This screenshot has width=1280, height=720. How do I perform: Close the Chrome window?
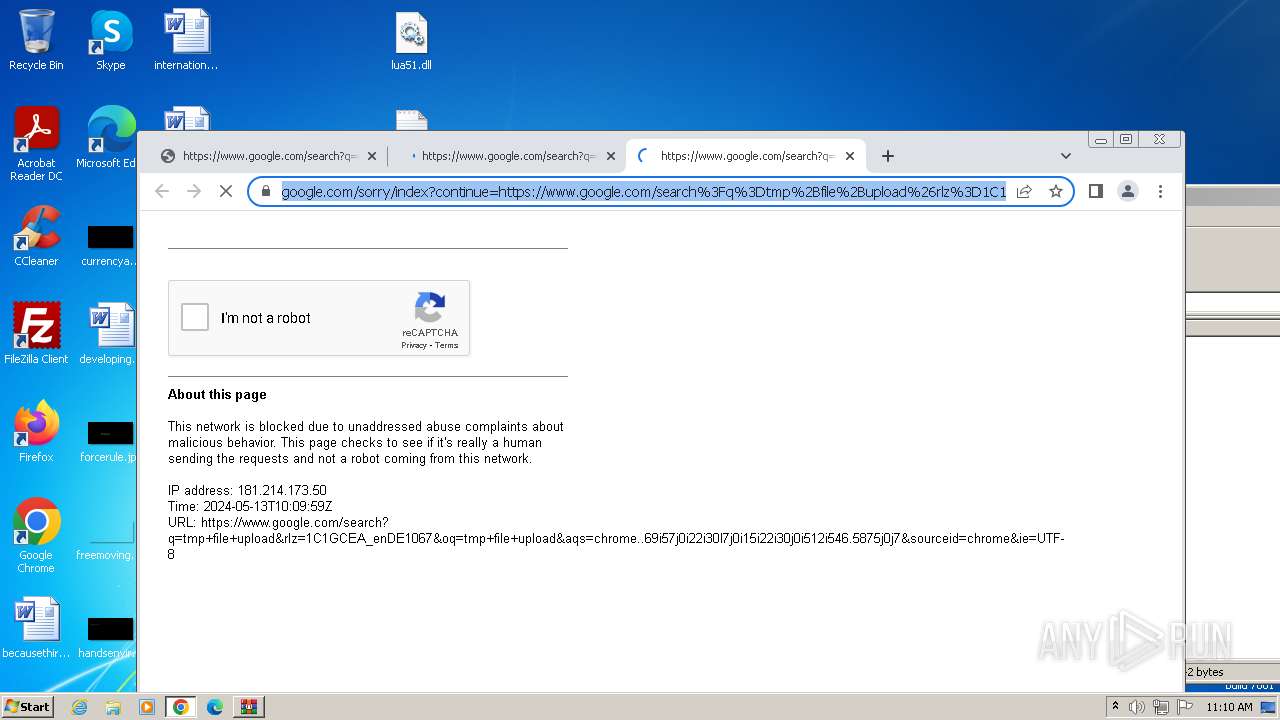(x=1159, y=139)
